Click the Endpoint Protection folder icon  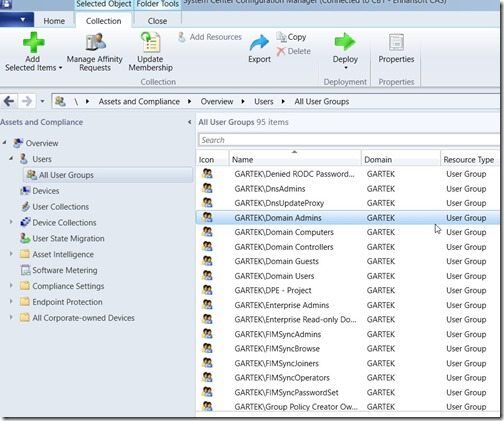[25, 302]
